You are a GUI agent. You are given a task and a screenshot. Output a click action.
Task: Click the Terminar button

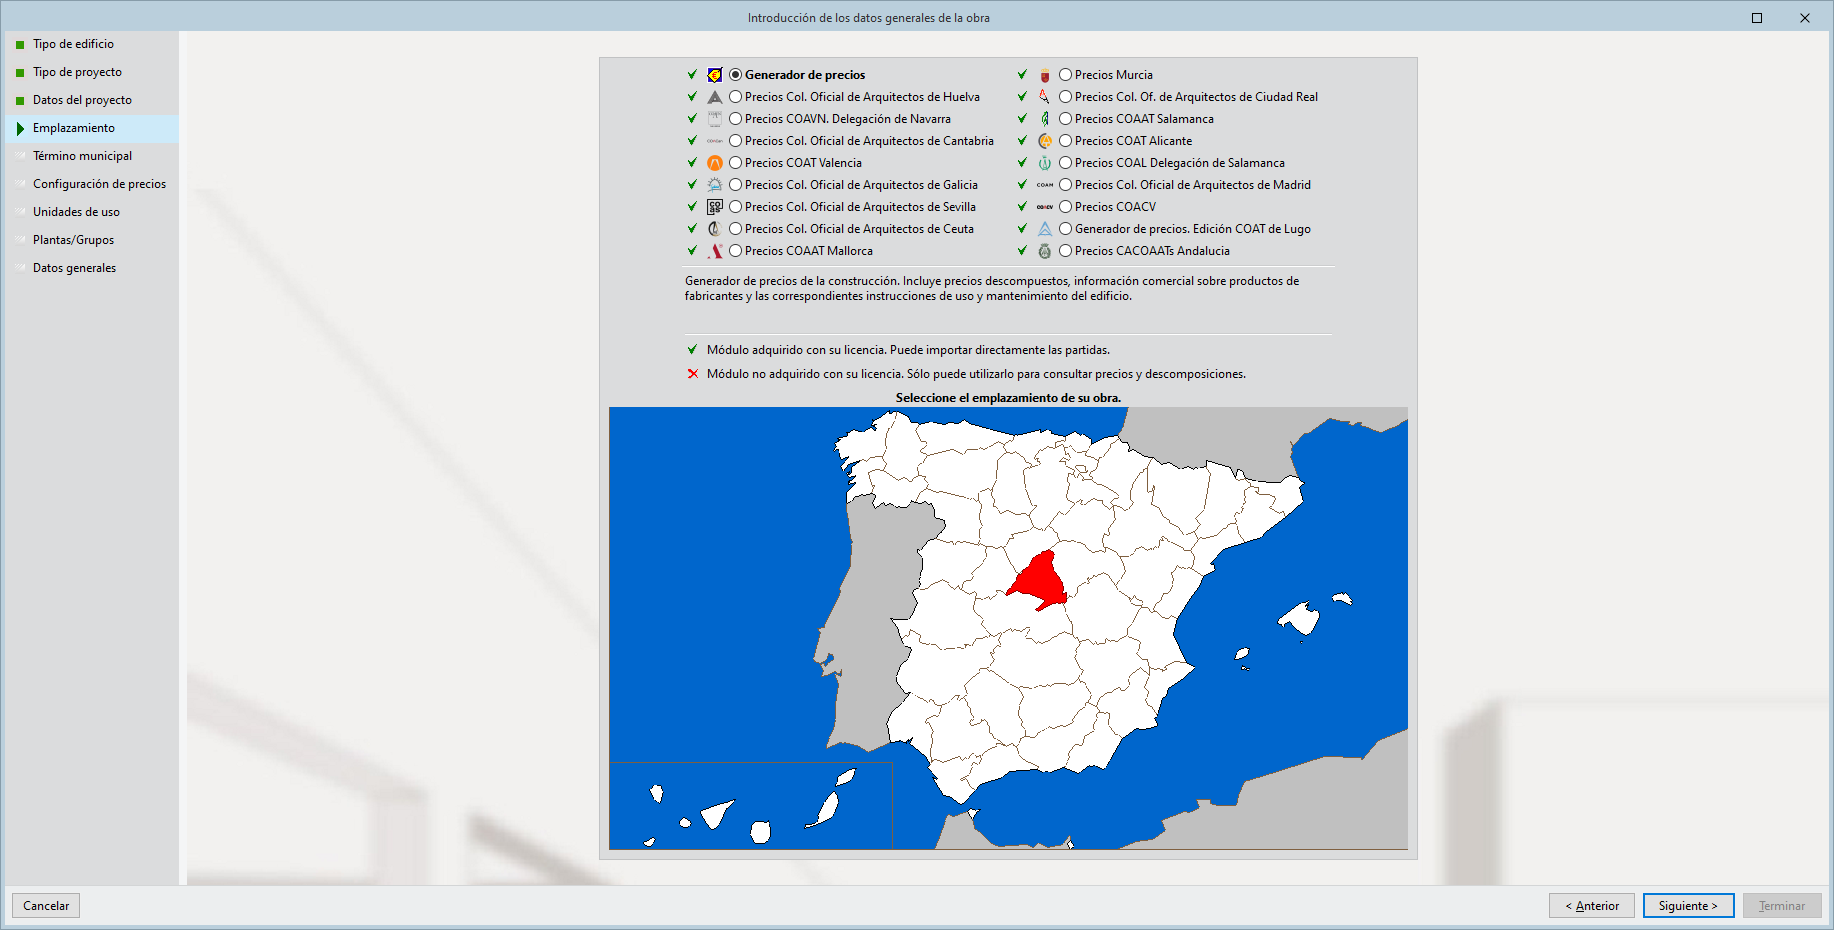point(1782,906)
